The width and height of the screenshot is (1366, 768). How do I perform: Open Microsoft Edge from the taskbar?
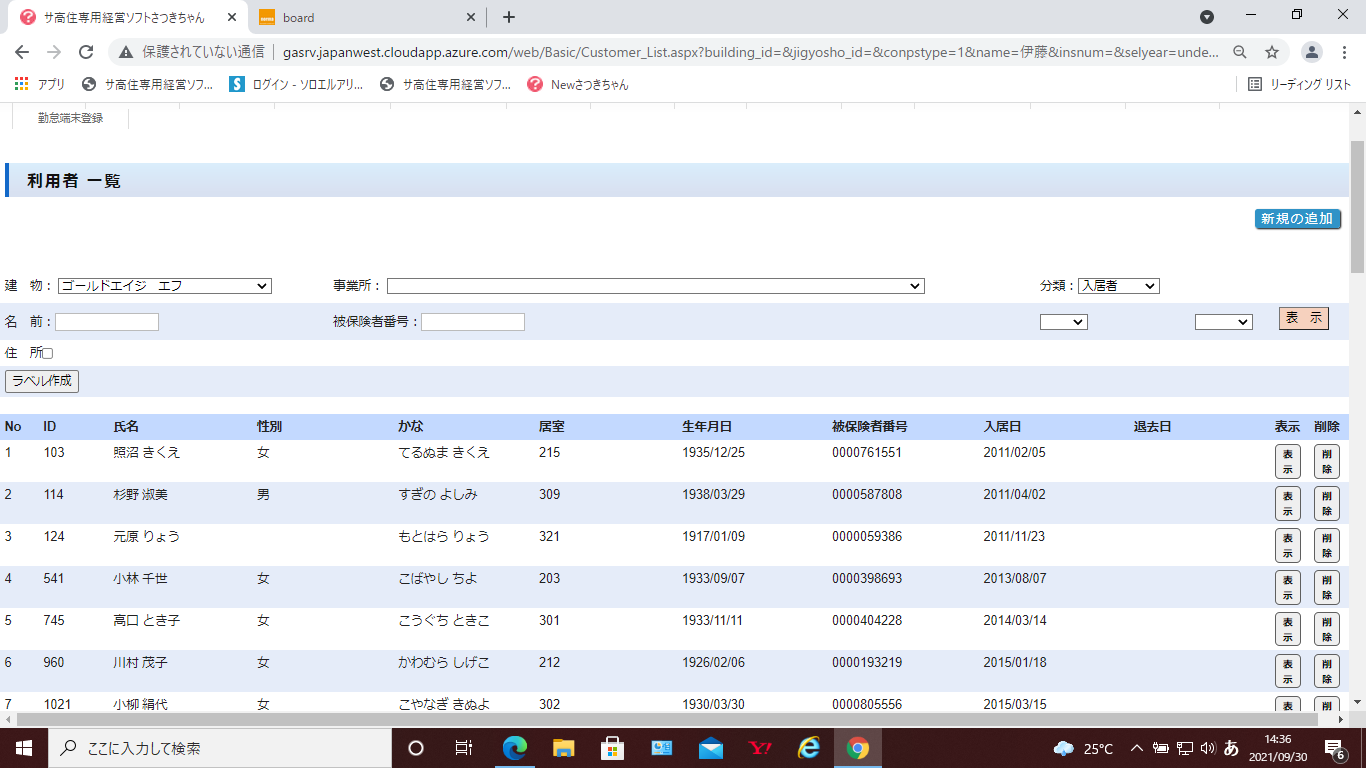515,748
